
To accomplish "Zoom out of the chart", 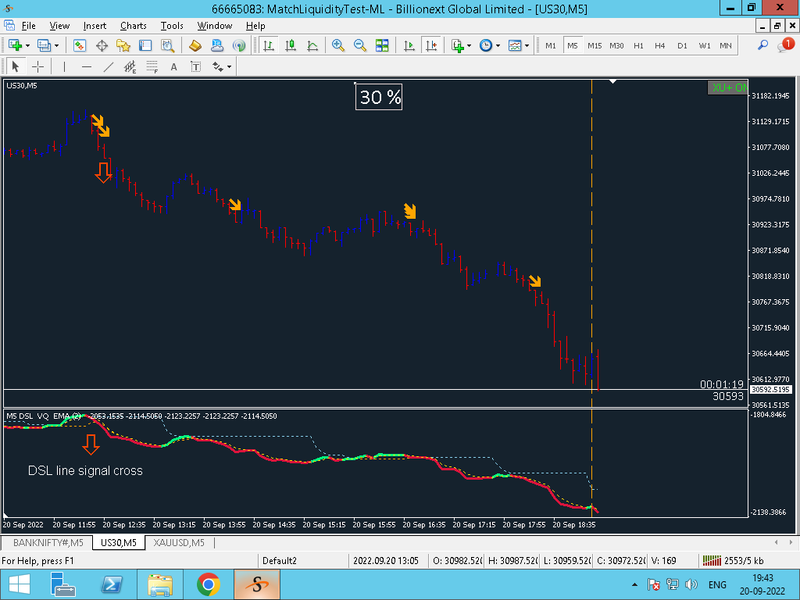I will tap(360, 45).
